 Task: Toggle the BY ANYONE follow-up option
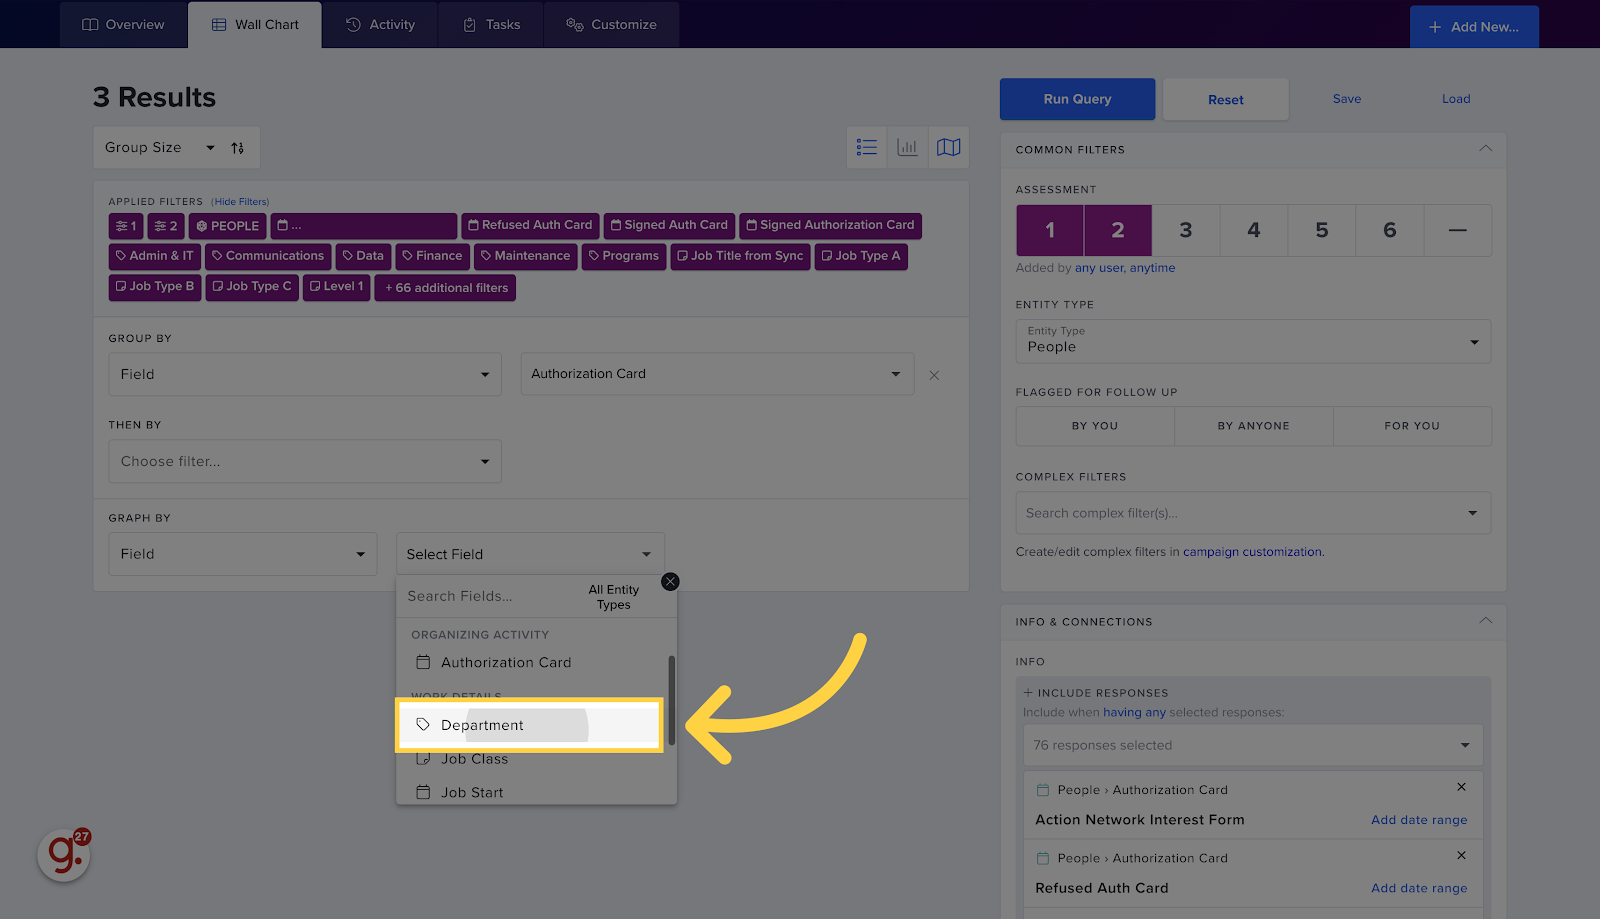[x=1253, y=426]
